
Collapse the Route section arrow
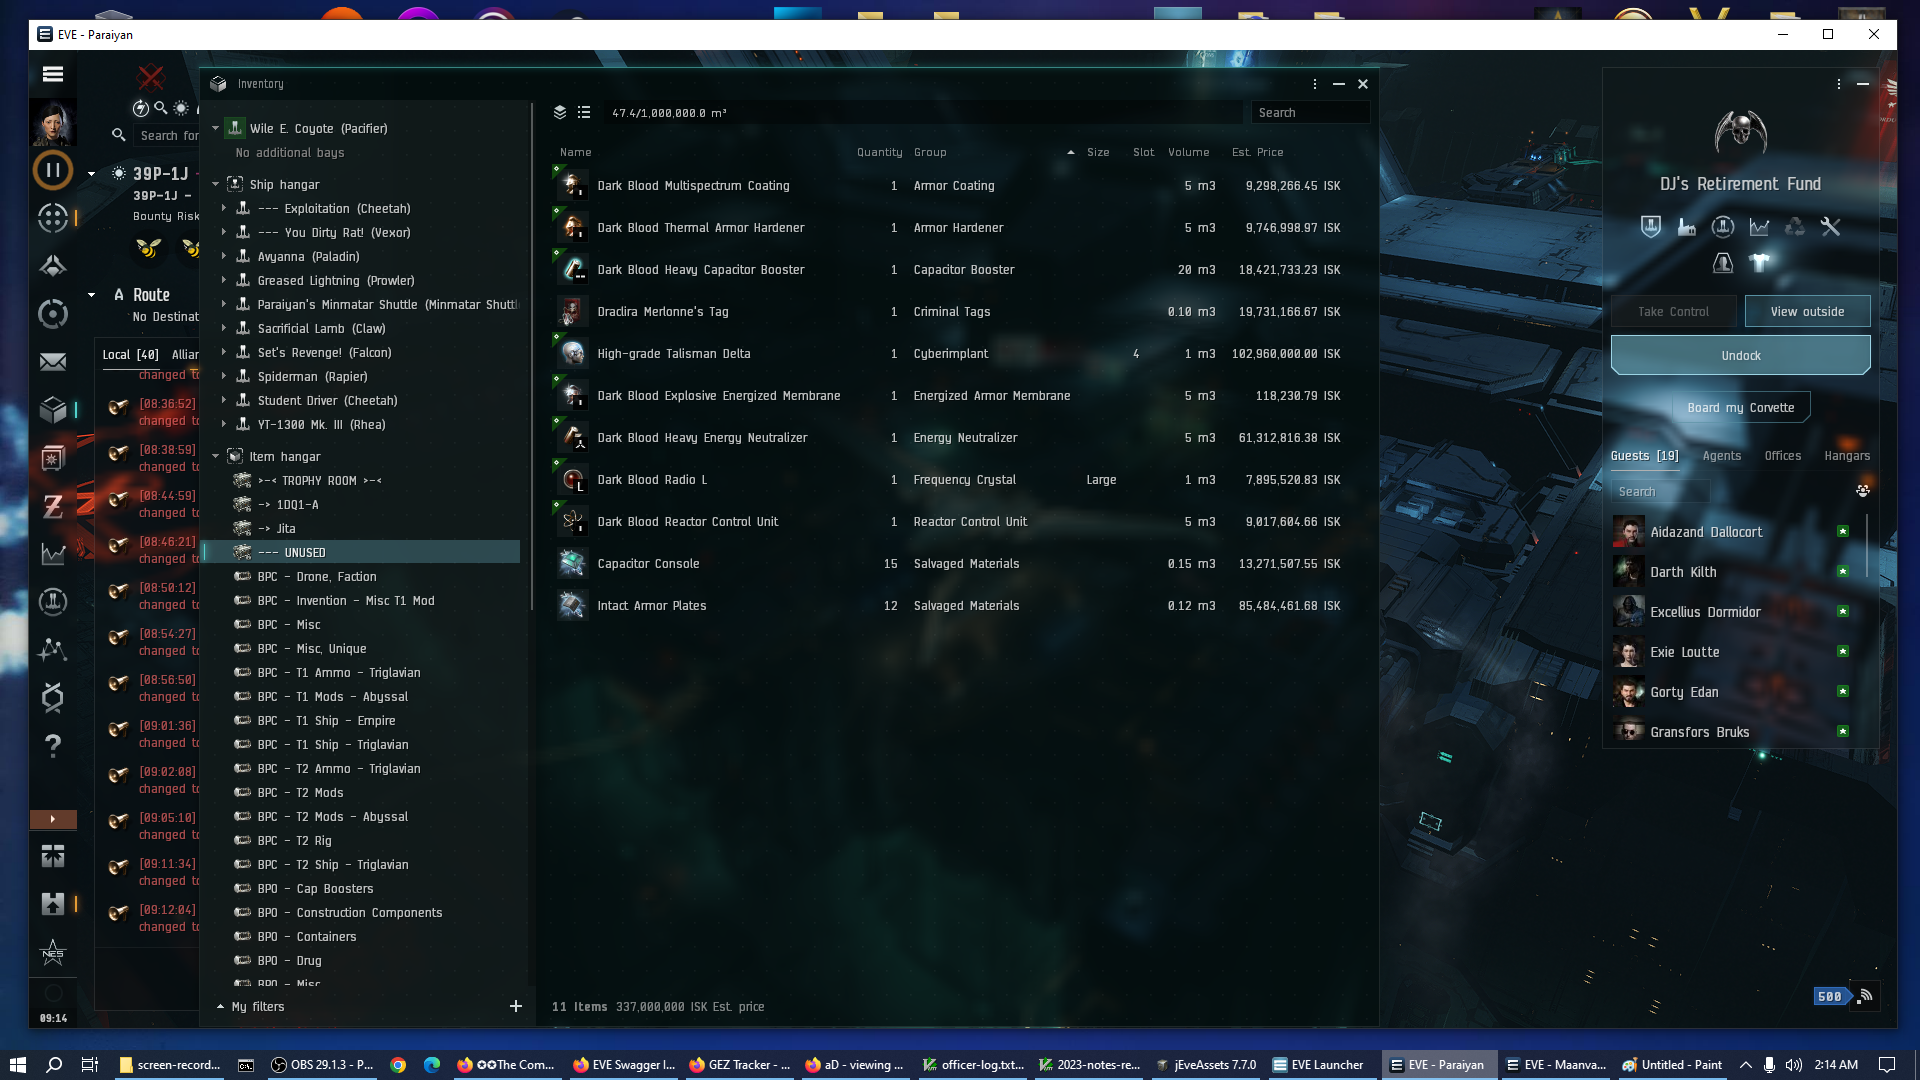[x=91, y=295]
